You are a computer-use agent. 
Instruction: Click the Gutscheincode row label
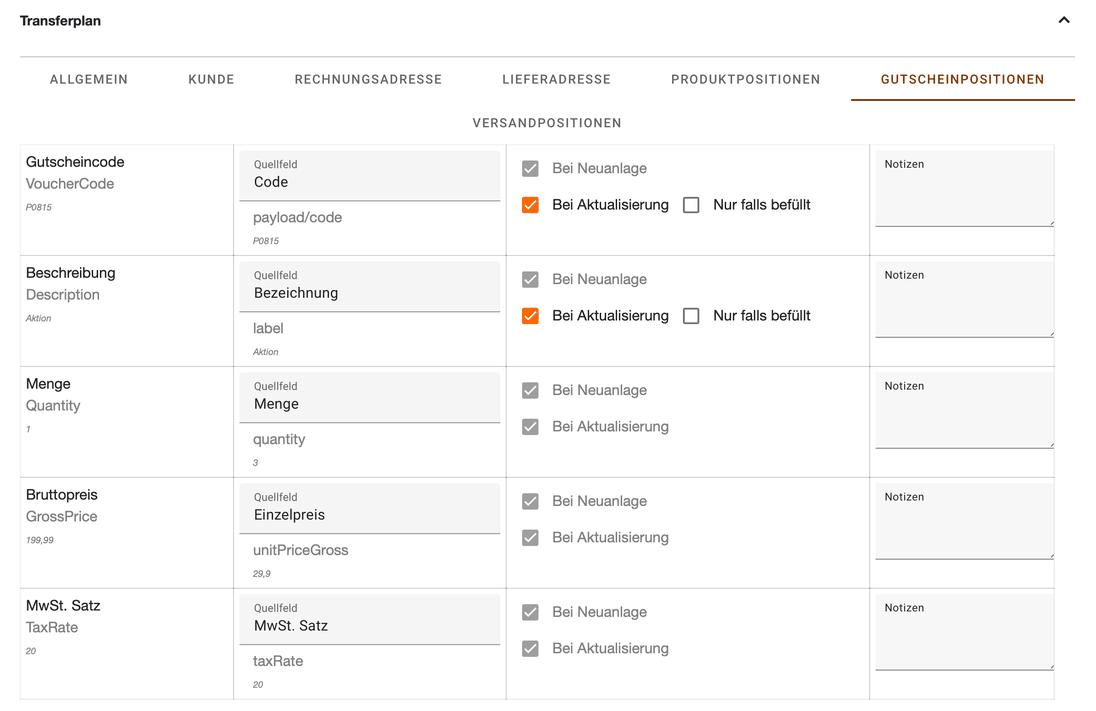[75, 162]
